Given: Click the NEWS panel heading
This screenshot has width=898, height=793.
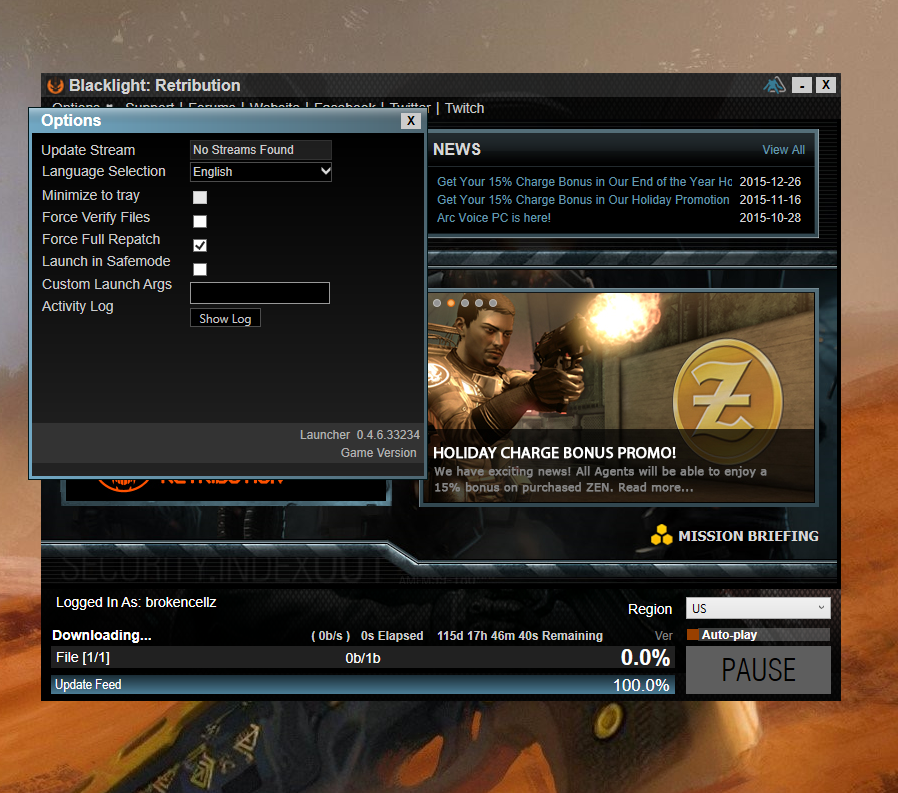Looking at the screenshot, I should click(457, 149).
